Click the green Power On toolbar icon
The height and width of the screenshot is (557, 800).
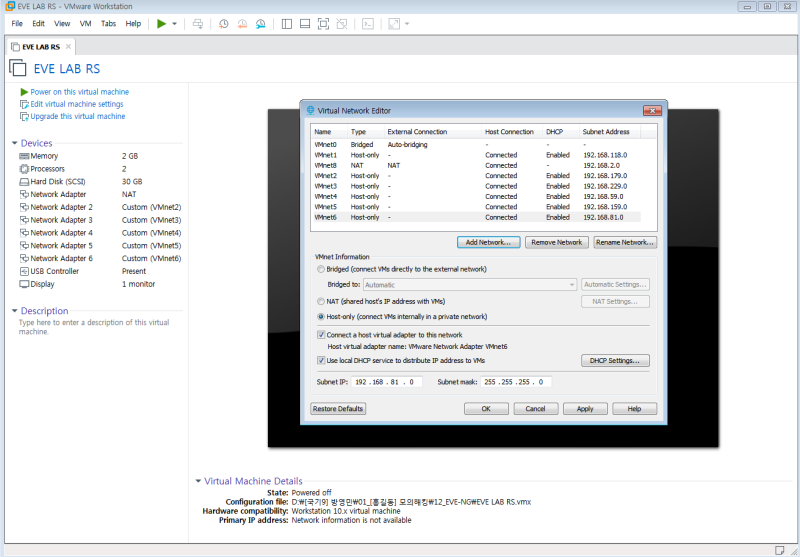click(x=161, y=23)
